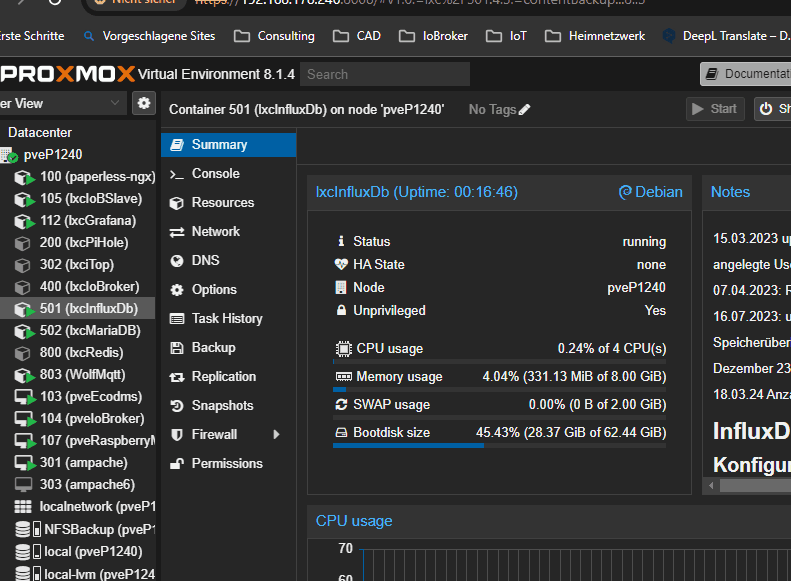Image resolution: width=791 pixels, height=581 pixels.
Task: Click the local (pveP1240) storage icon
Action: [x=28, y=551]
